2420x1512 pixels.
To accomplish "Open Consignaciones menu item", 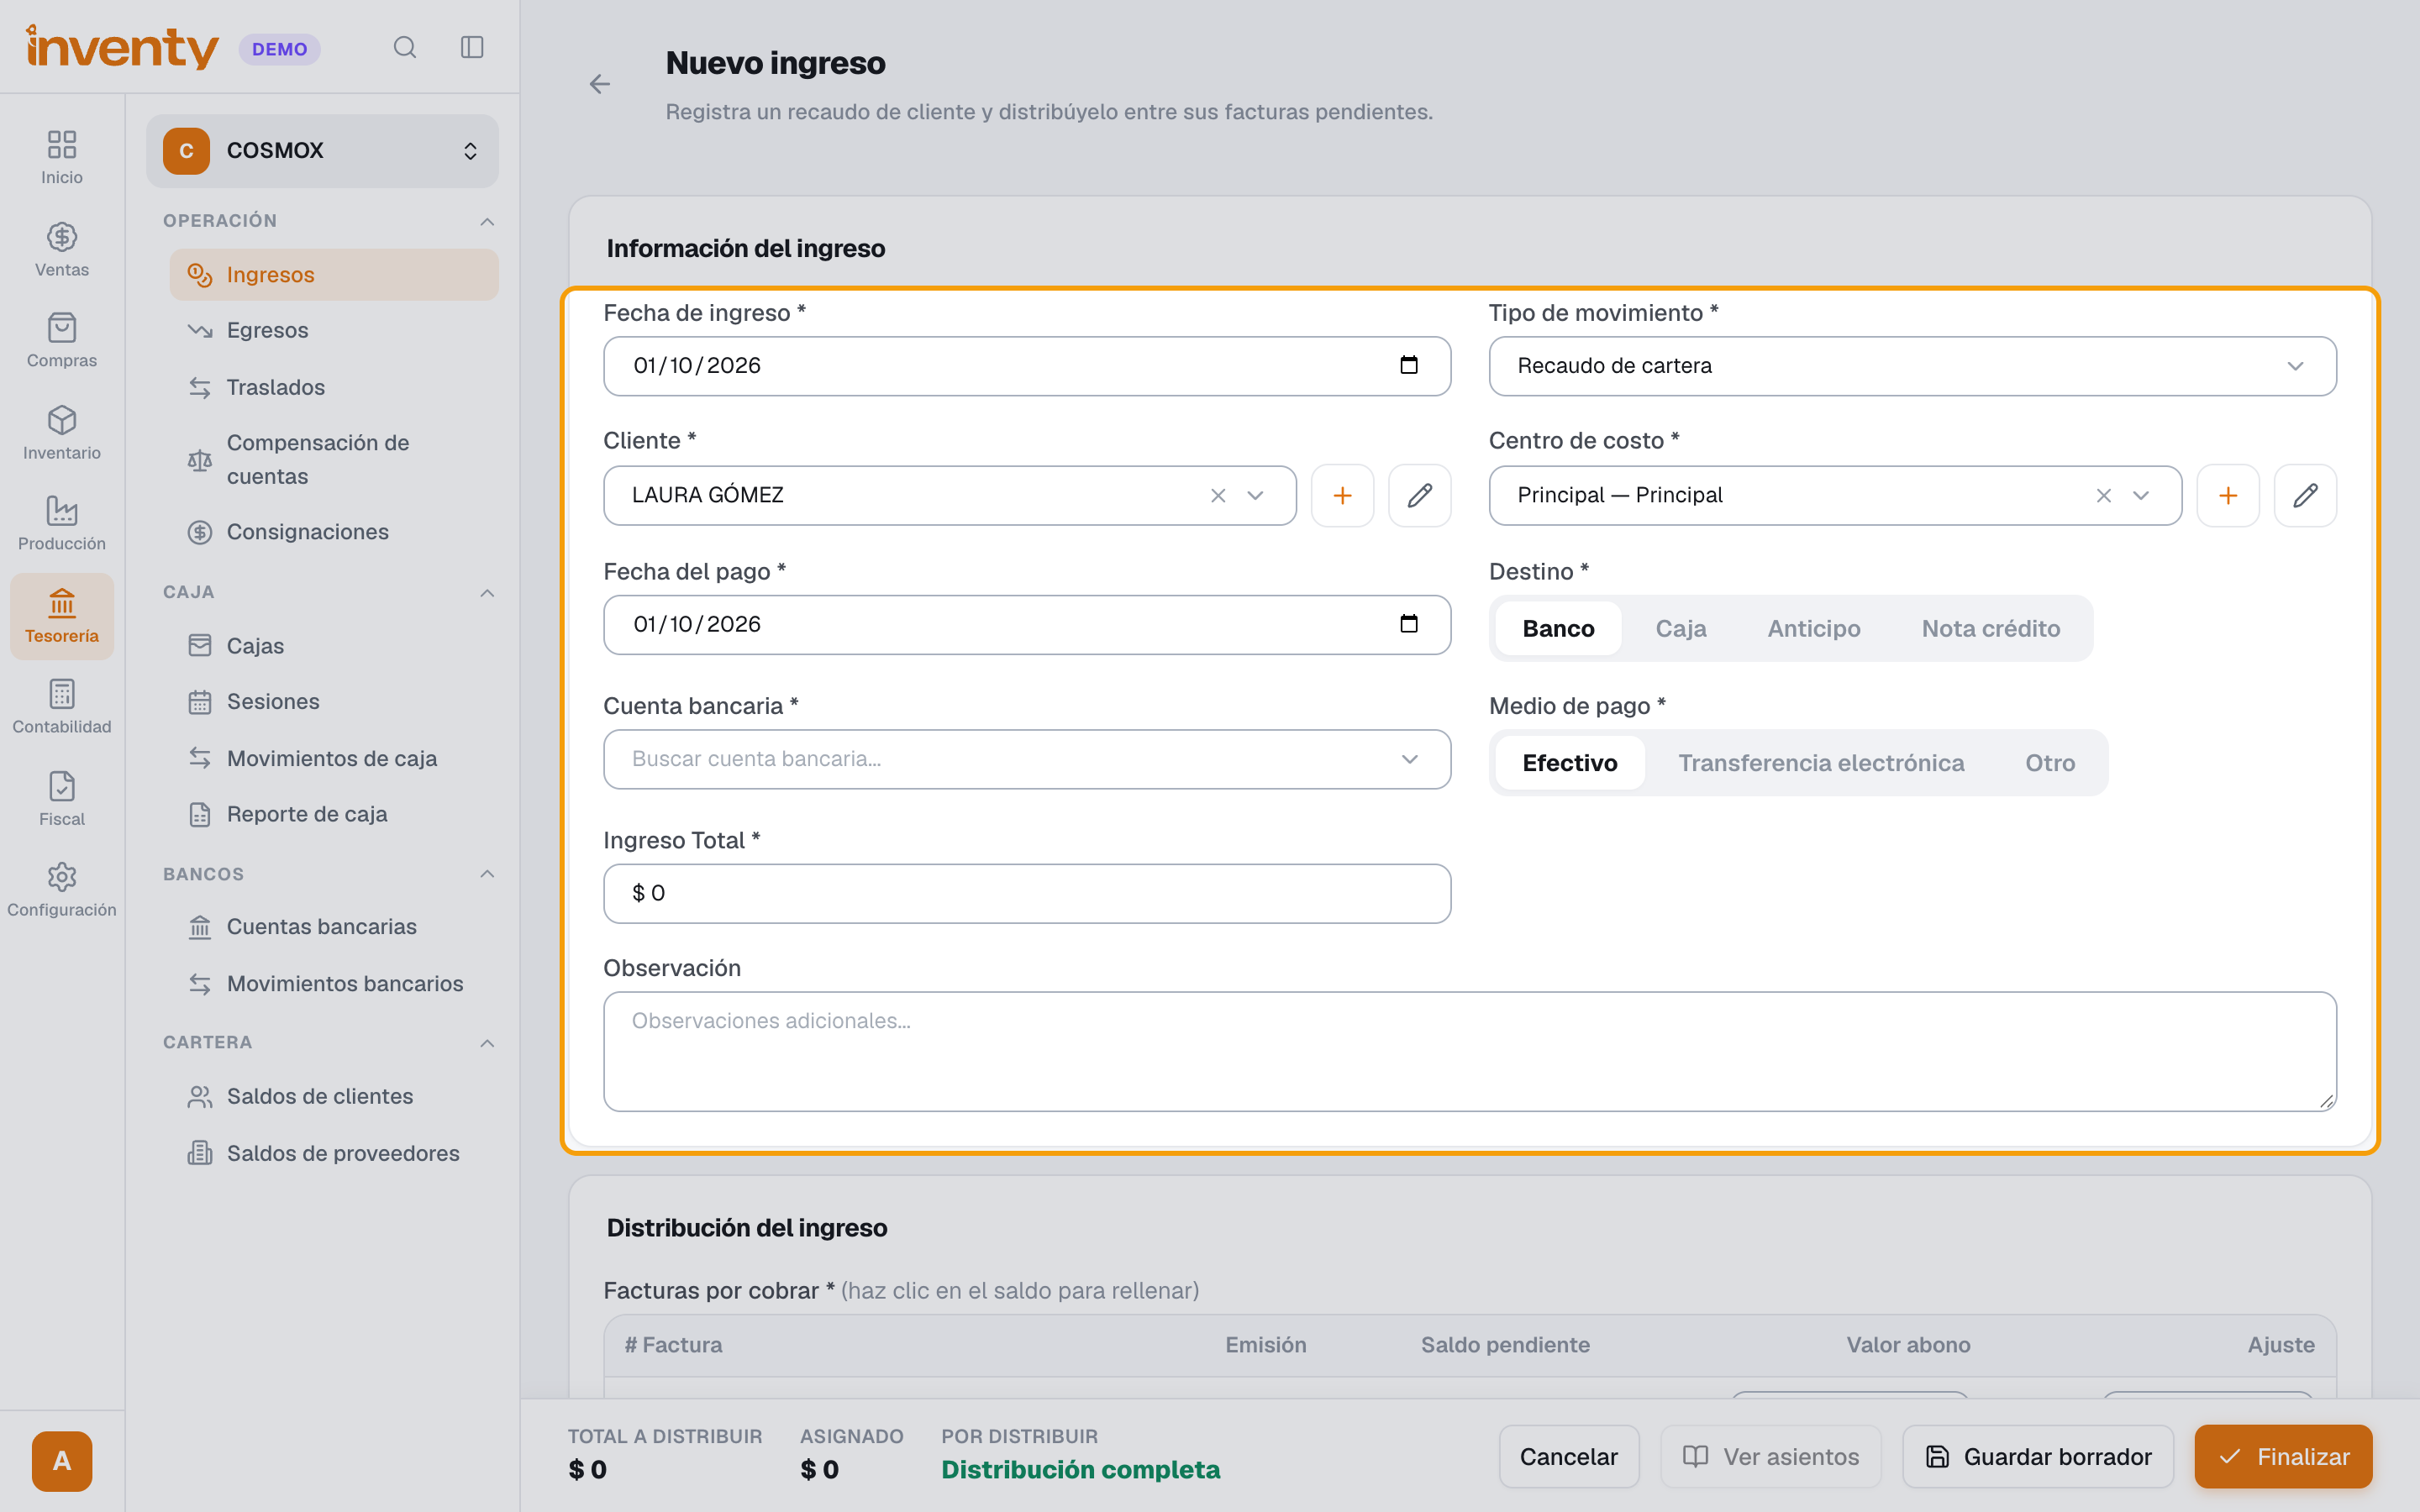I will (x=334, y=532).
